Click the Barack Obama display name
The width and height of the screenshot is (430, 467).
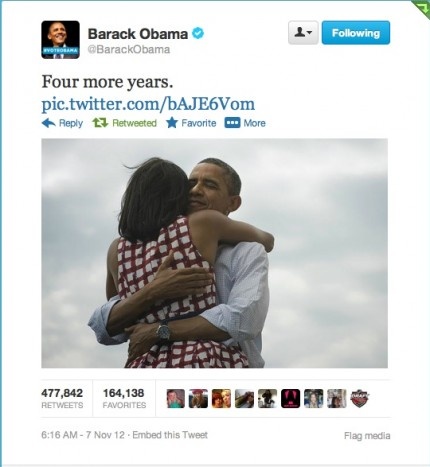coord(138,34)
